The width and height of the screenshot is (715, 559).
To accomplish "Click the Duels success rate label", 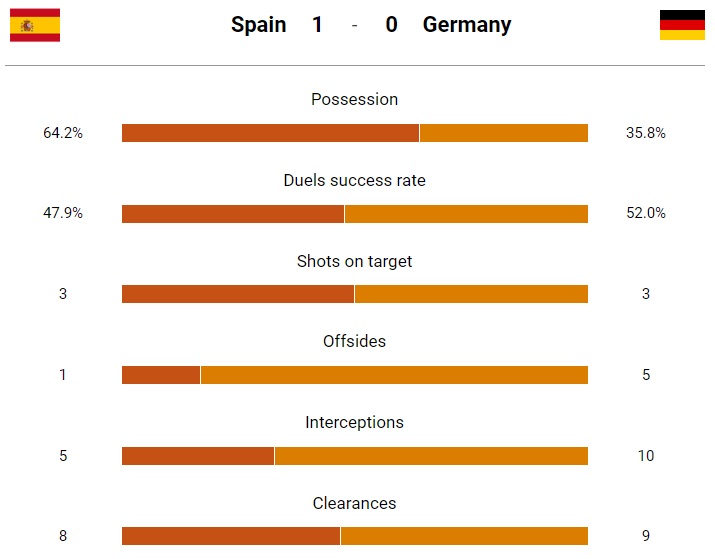I will point(354,180).
